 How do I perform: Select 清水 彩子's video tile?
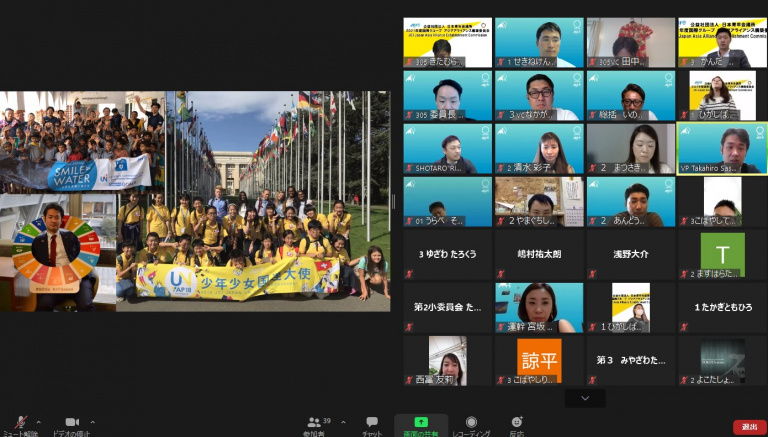coord(539,148)
